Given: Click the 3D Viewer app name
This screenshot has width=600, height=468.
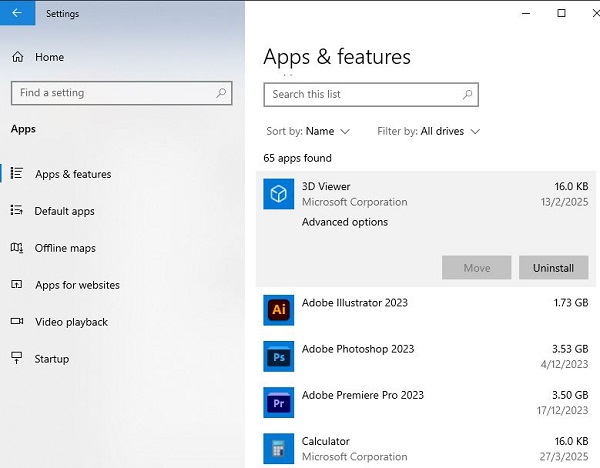Looking at the screenshot, I should pos(326,186).
